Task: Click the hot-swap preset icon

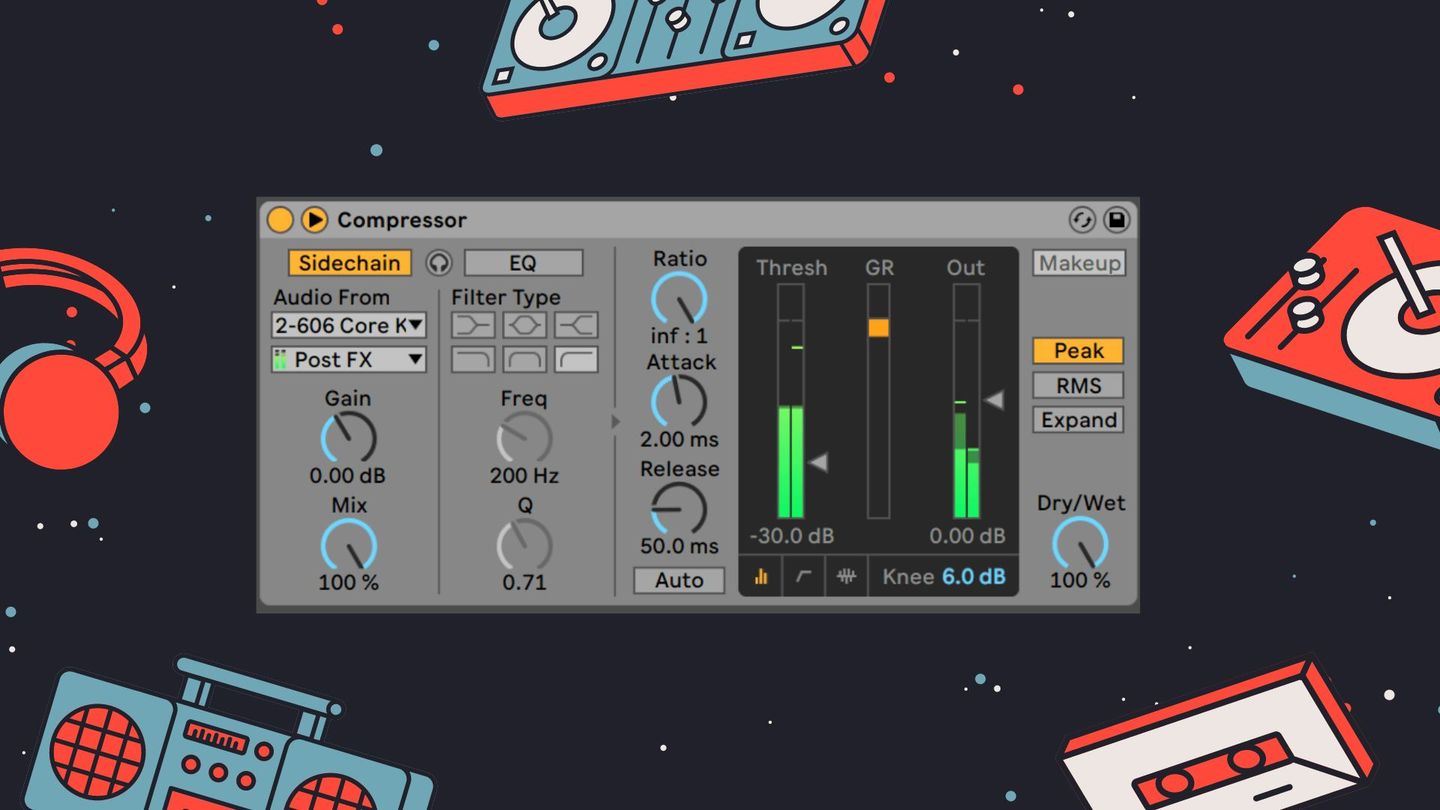Action: (x=1081, y=220)
